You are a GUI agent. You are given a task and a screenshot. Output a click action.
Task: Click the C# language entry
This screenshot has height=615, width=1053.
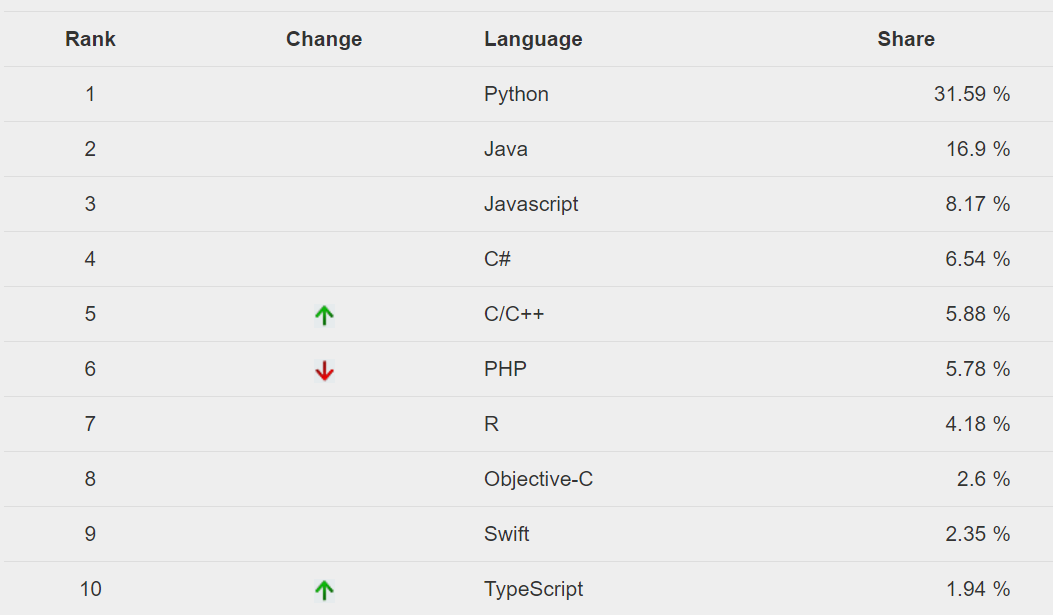[498, 259]
